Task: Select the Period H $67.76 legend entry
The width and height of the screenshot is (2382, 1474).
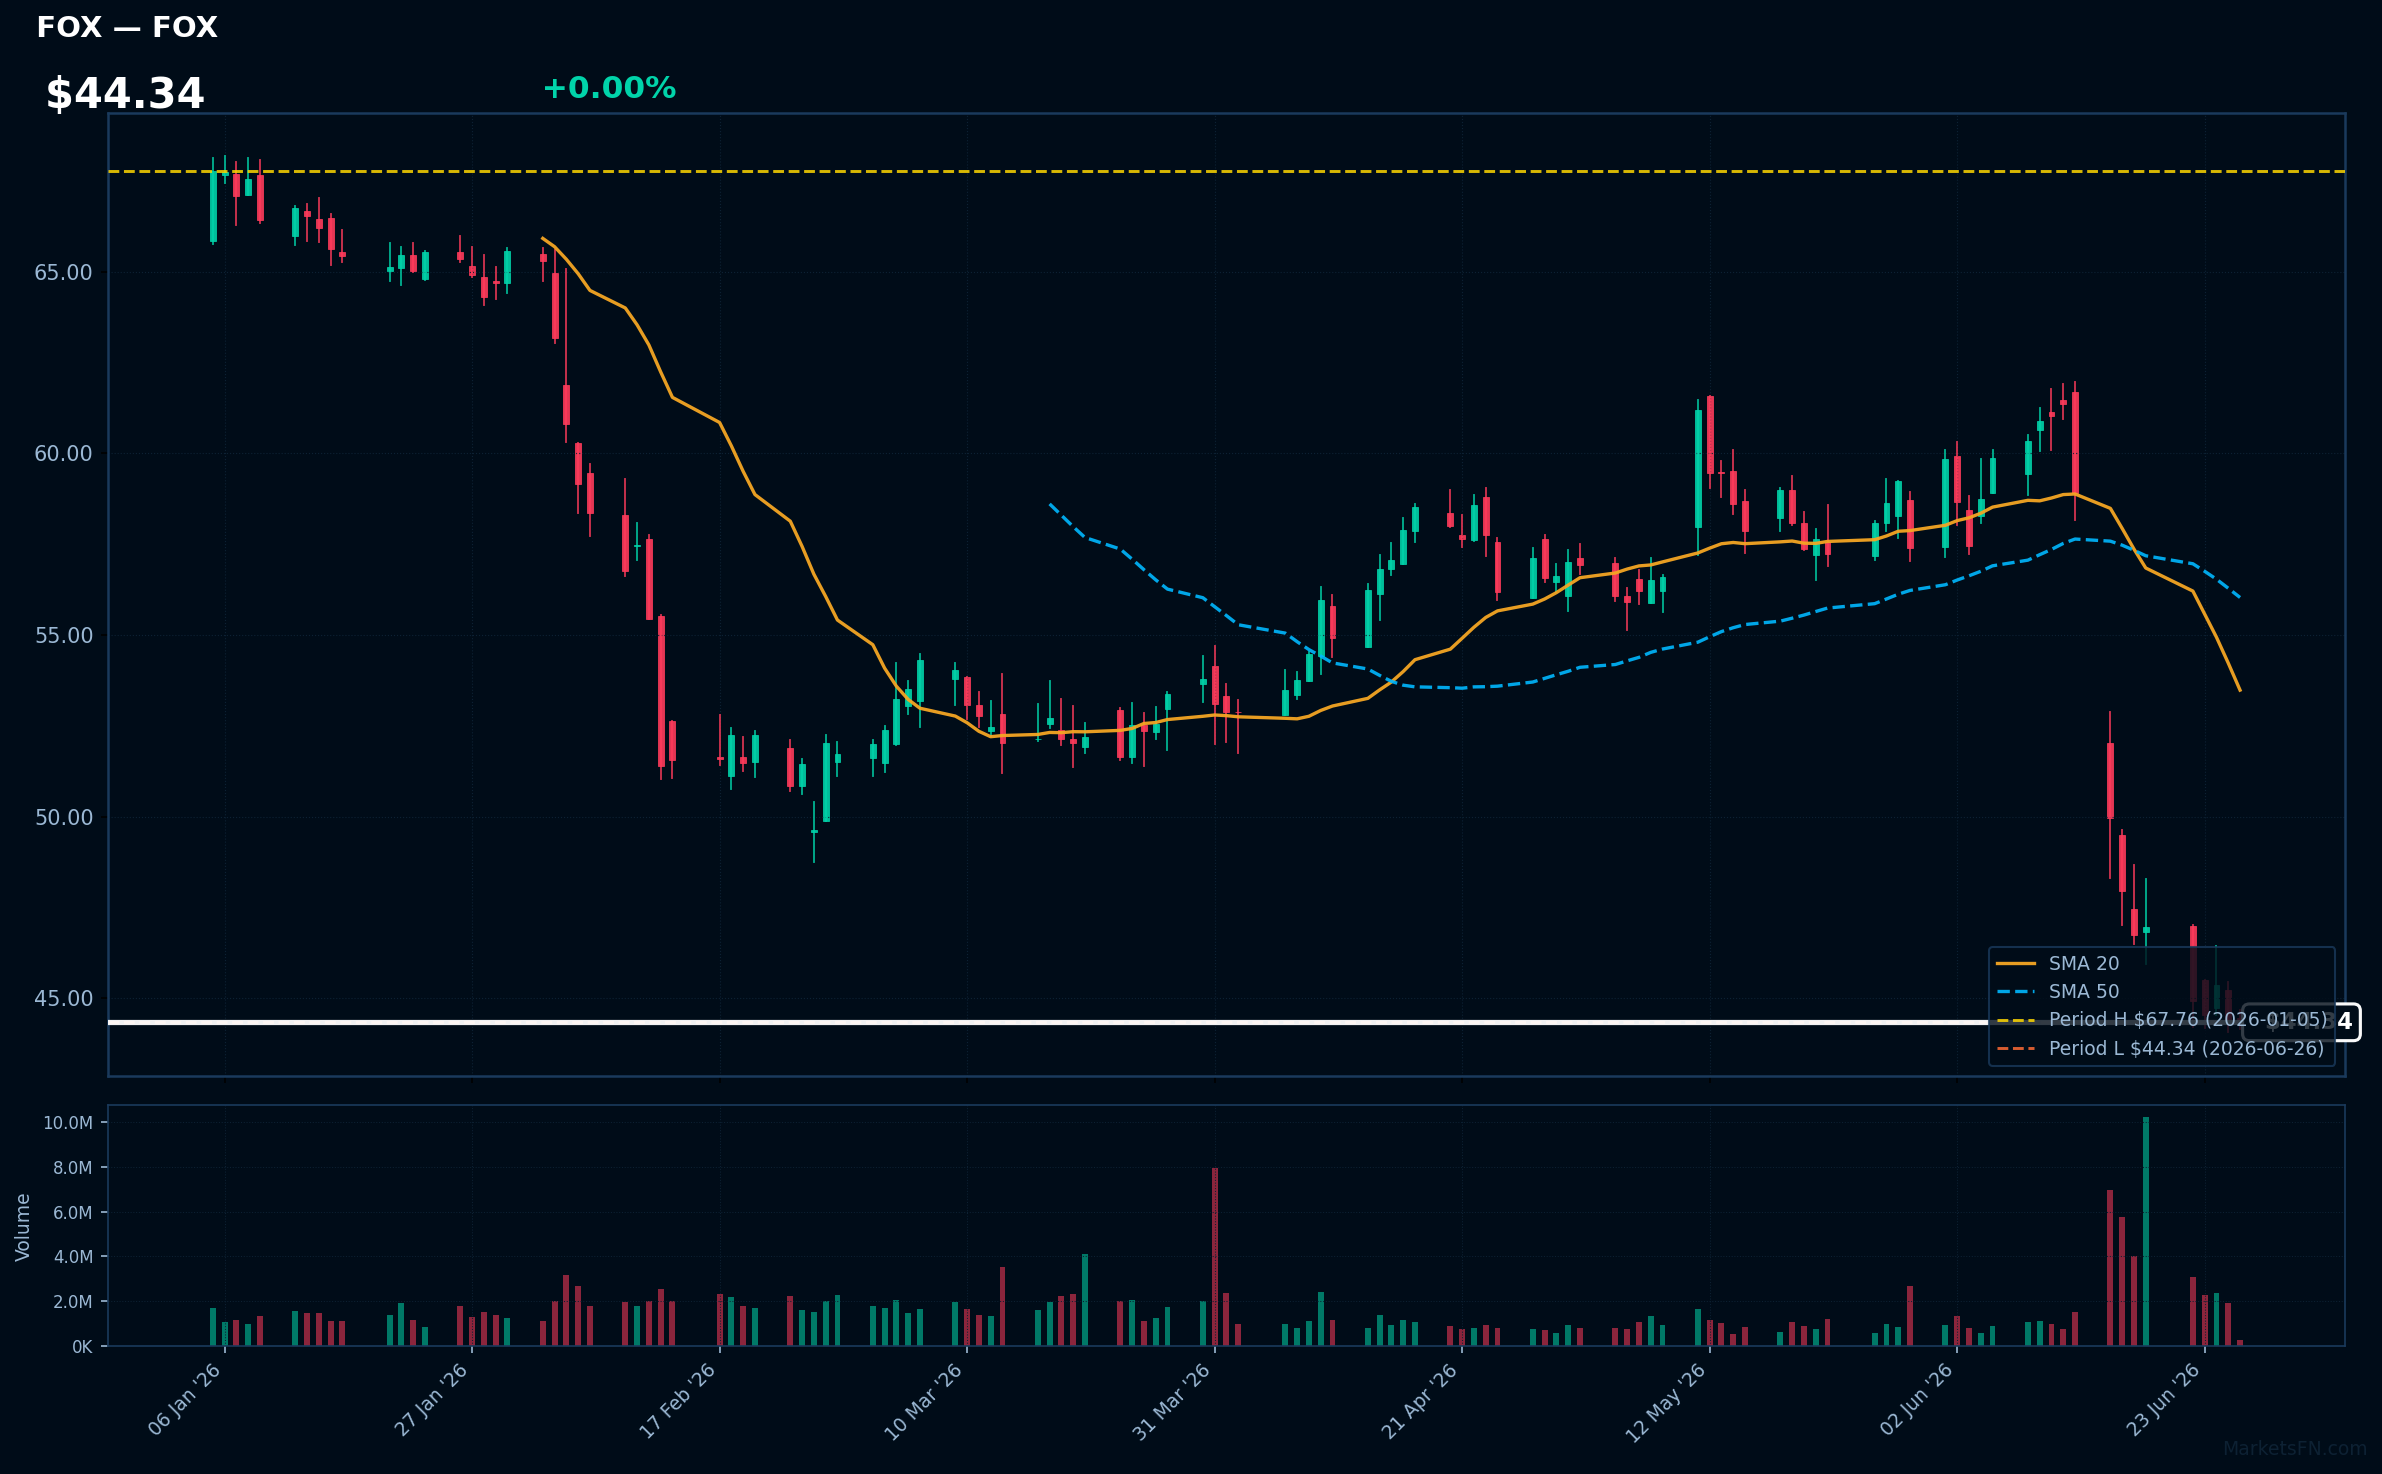Action: tap(2162, 1020)
